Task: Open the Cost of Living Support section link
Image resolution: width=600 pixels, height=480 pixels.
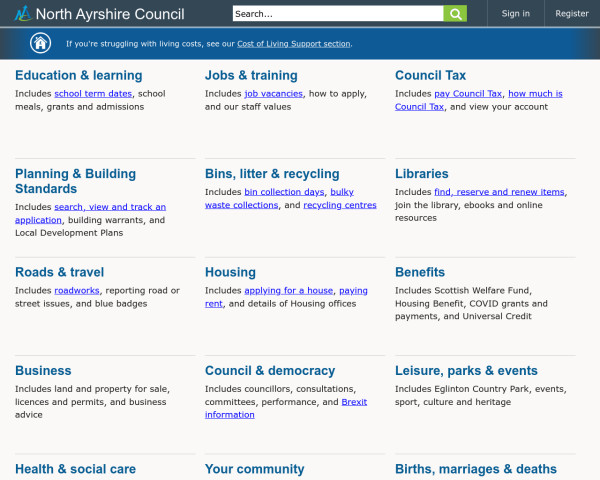Action: [x=294, y=44]
